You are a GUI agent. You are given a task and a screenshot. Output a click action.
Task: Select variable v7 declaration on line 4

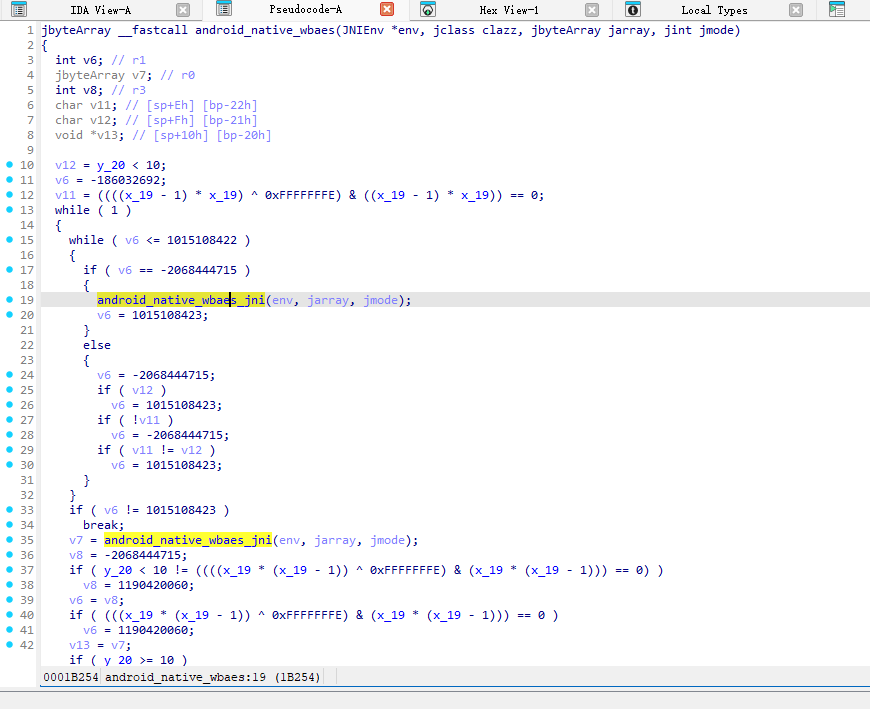tap(141, 75)
